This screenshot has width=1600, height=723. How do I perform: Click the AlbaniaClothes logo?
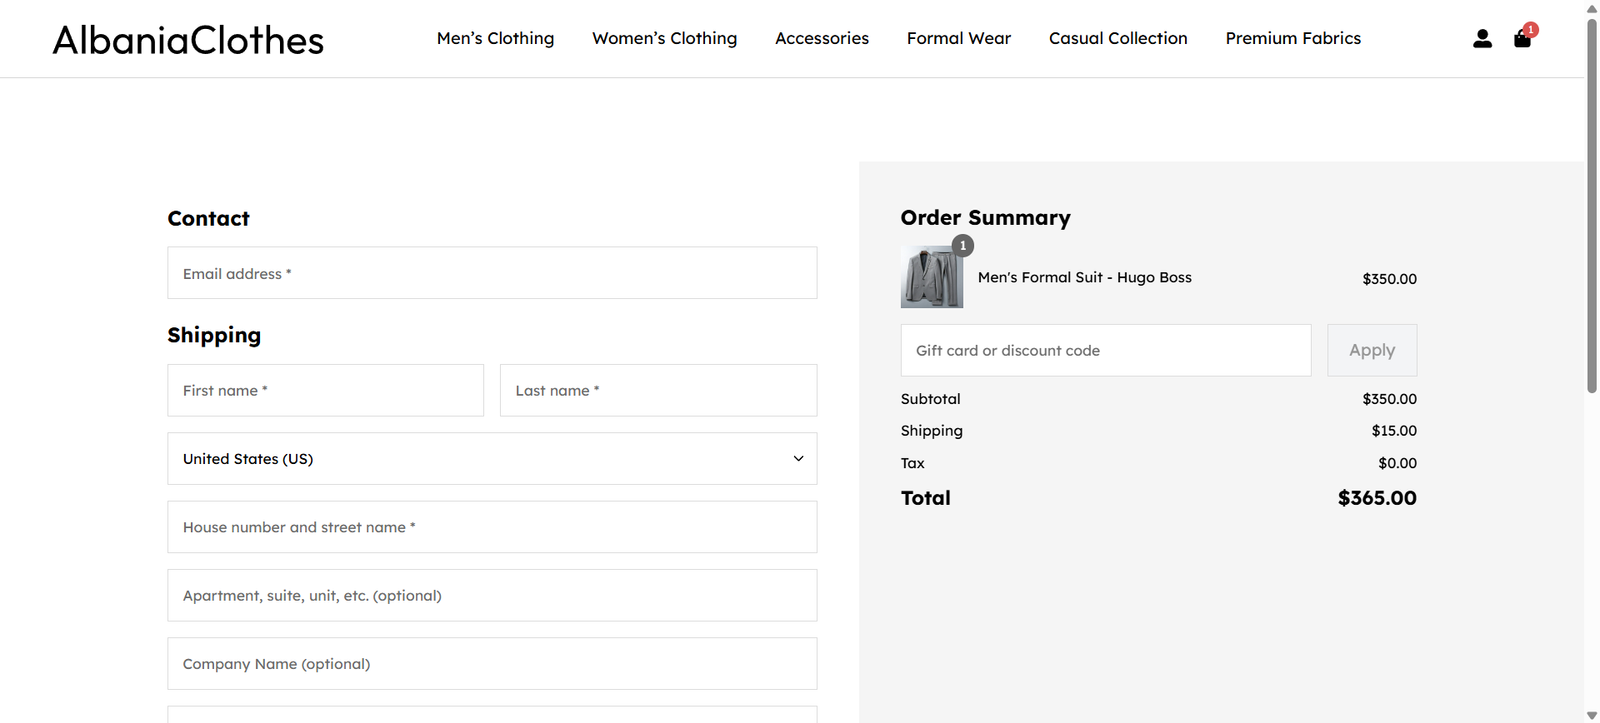pyautogui.click(x=188, y=40)
